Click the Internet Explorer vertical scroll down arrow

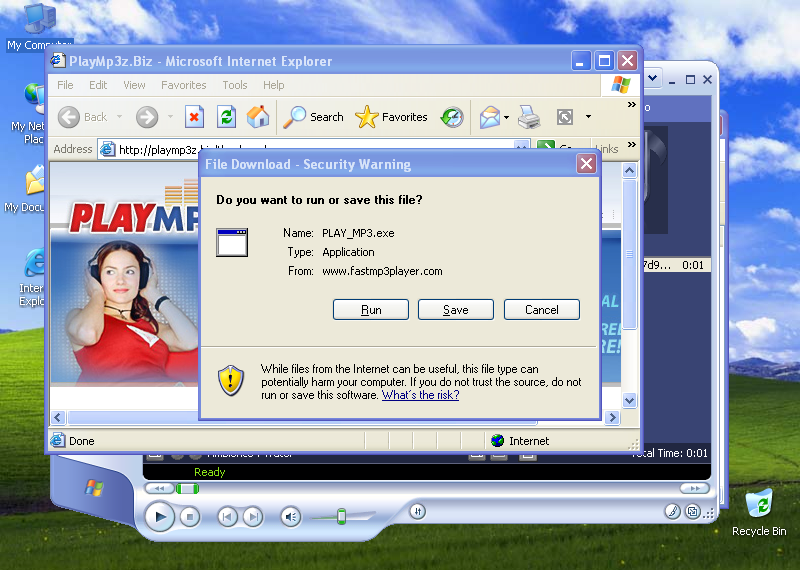(630, 401)
